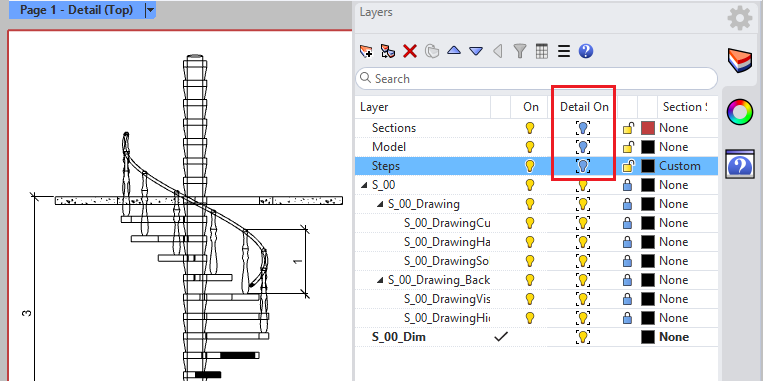Open the layer filter funnel icon
This screenshot has height=381, width=763.
(520, 51)
